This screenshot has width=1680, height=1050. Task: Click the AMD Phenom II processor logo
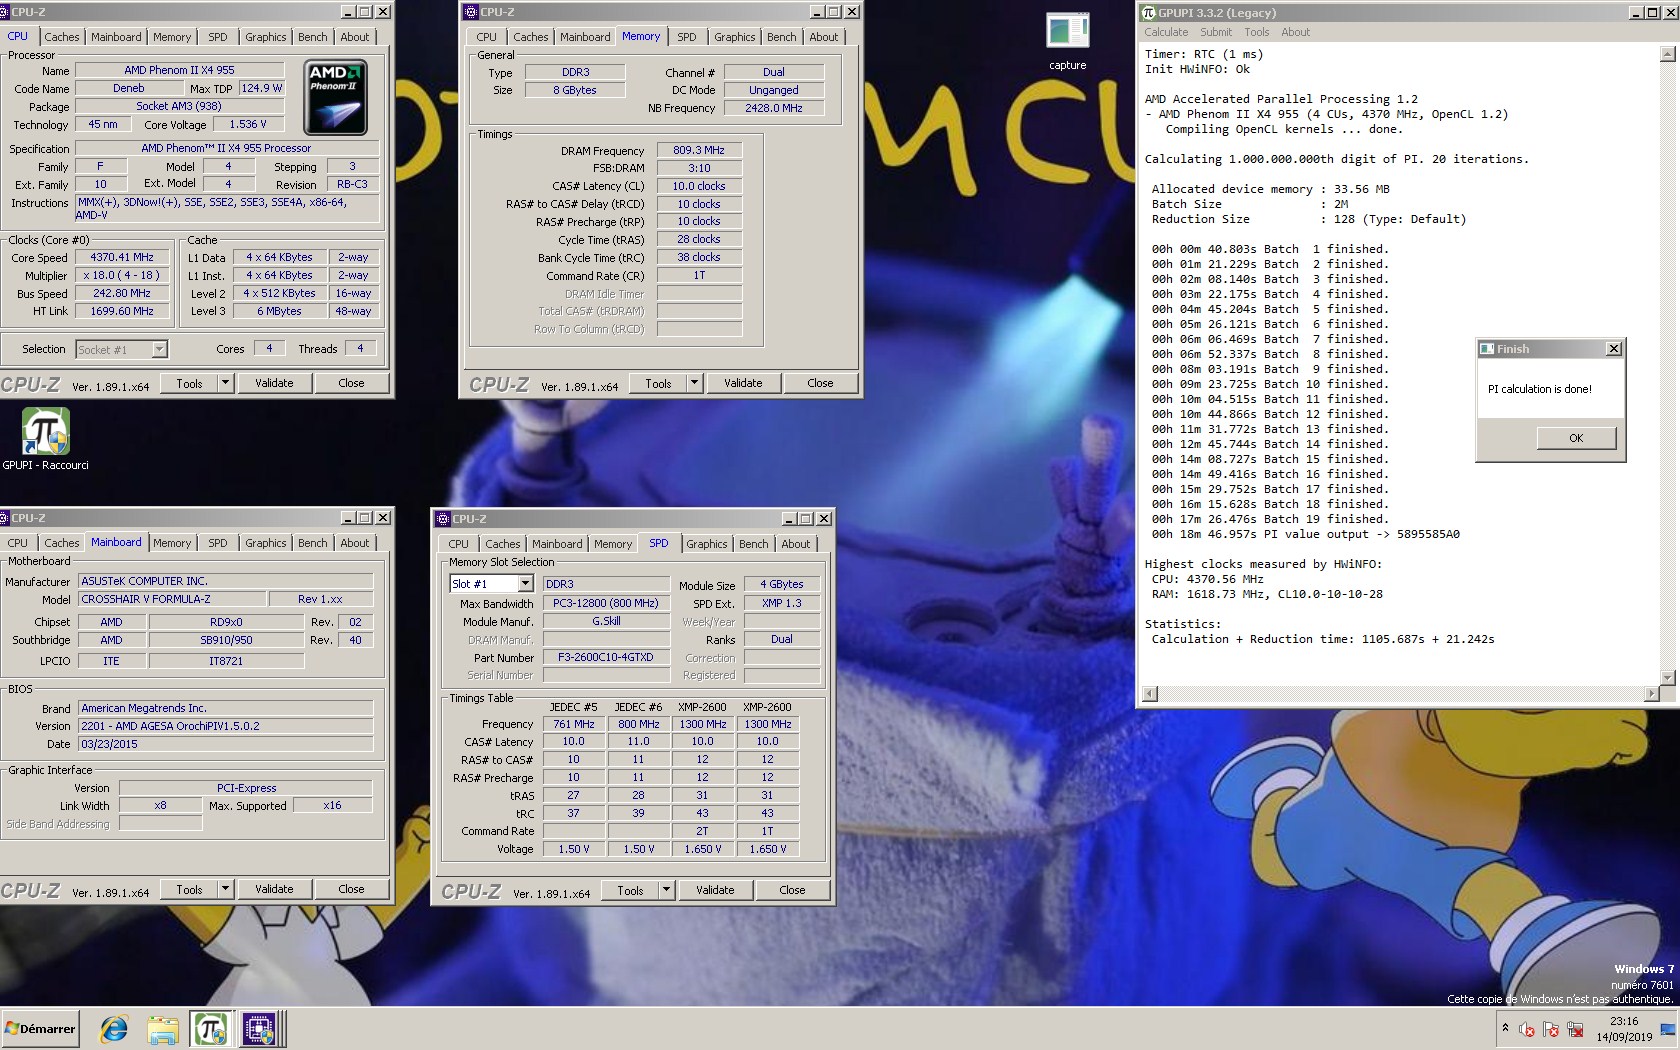pyautogui.click(x=335, y=97)
